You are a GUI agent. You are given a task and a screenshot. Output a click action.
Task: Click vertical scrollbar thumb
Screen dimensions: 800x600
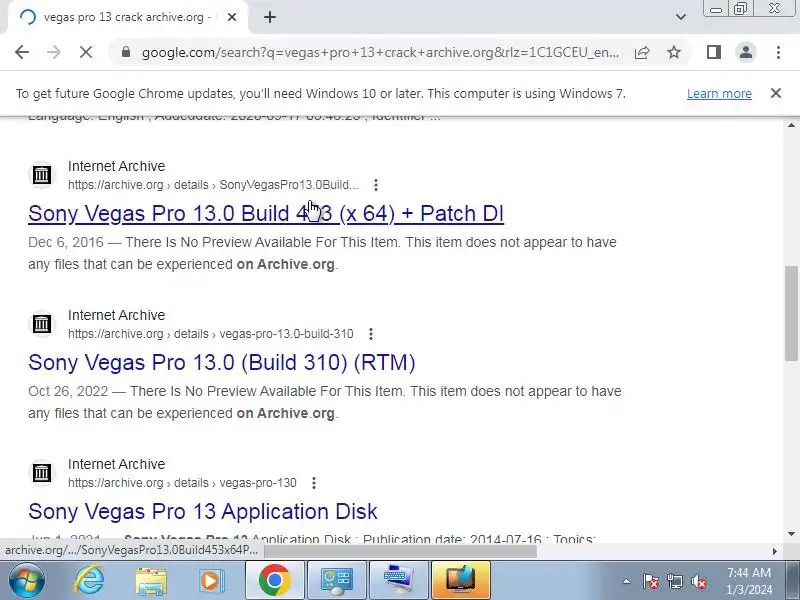(791, 313)
